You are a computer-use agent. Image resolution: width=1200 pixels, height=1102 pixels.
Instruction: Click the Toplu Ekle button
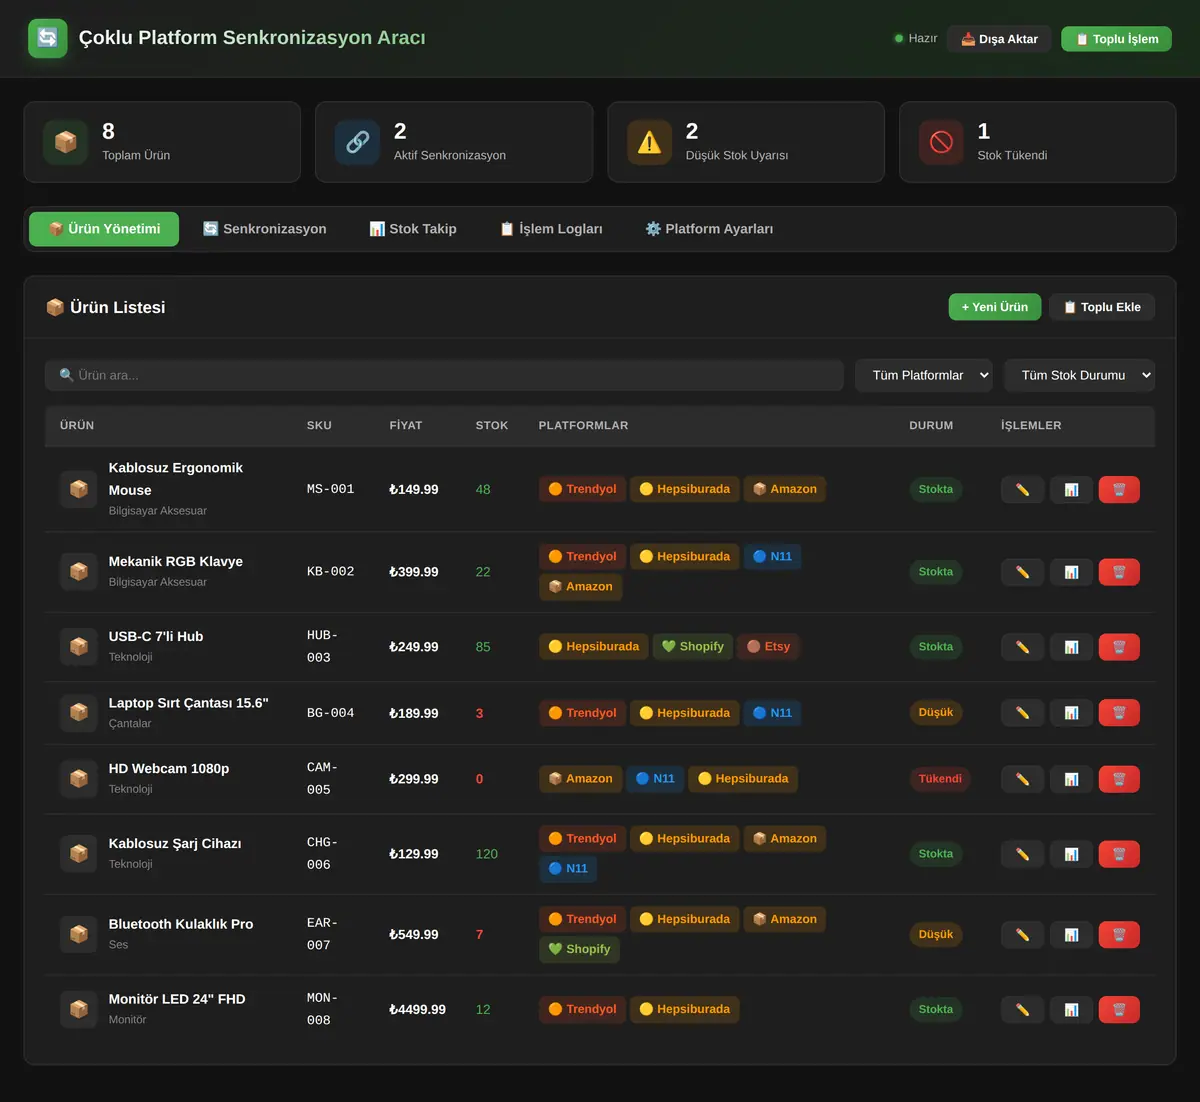coord(1102,307)
